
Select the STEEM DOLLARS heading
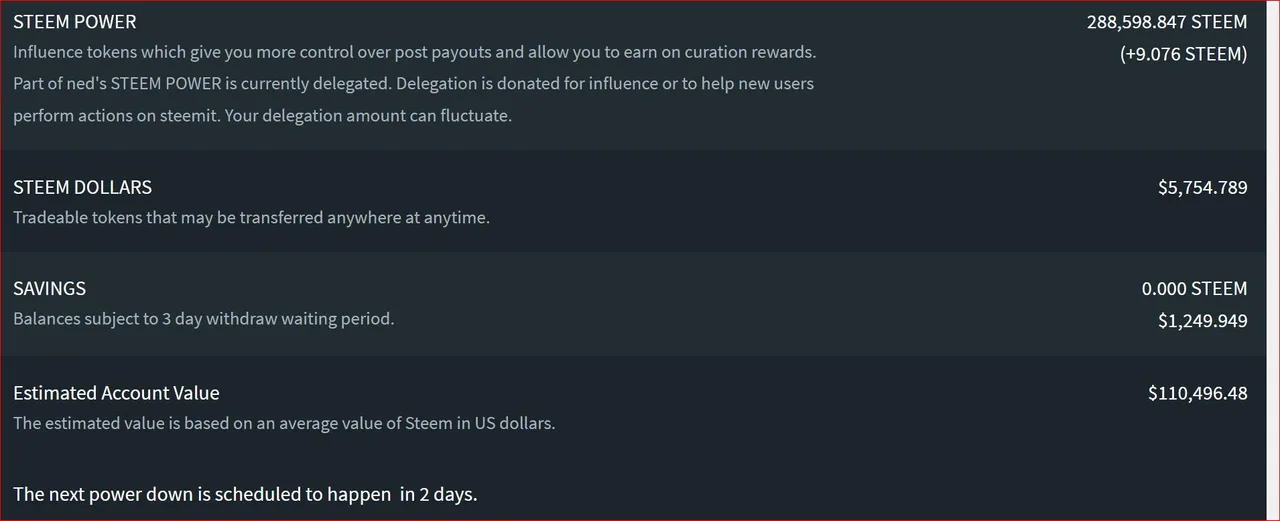[x=83, y=187]
